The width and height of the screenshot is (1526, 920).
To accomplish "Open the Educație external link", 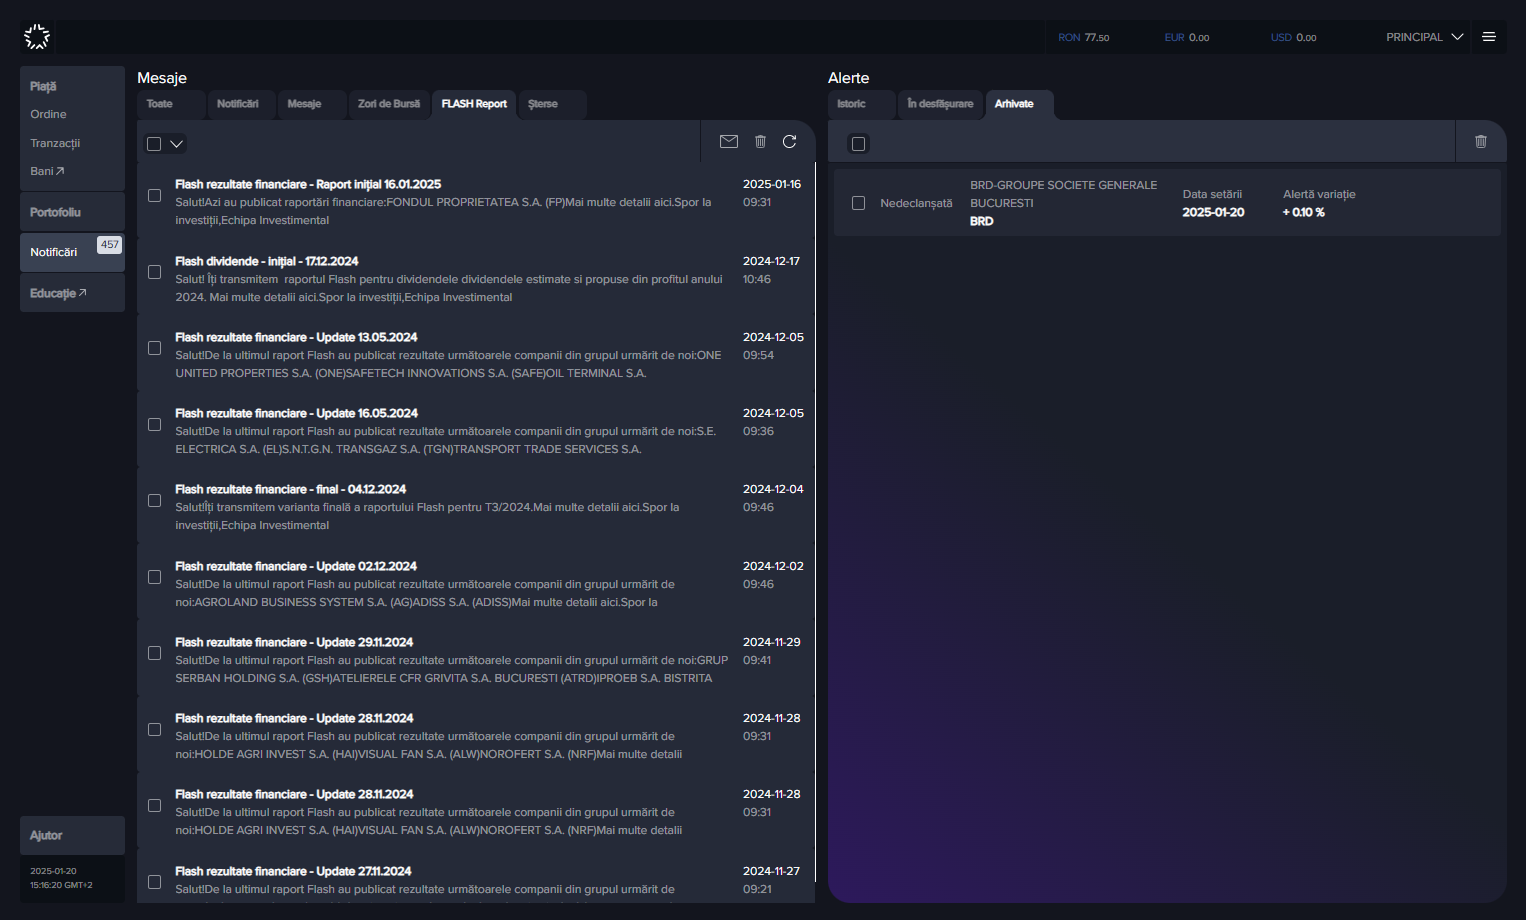I will pos(58,293).
